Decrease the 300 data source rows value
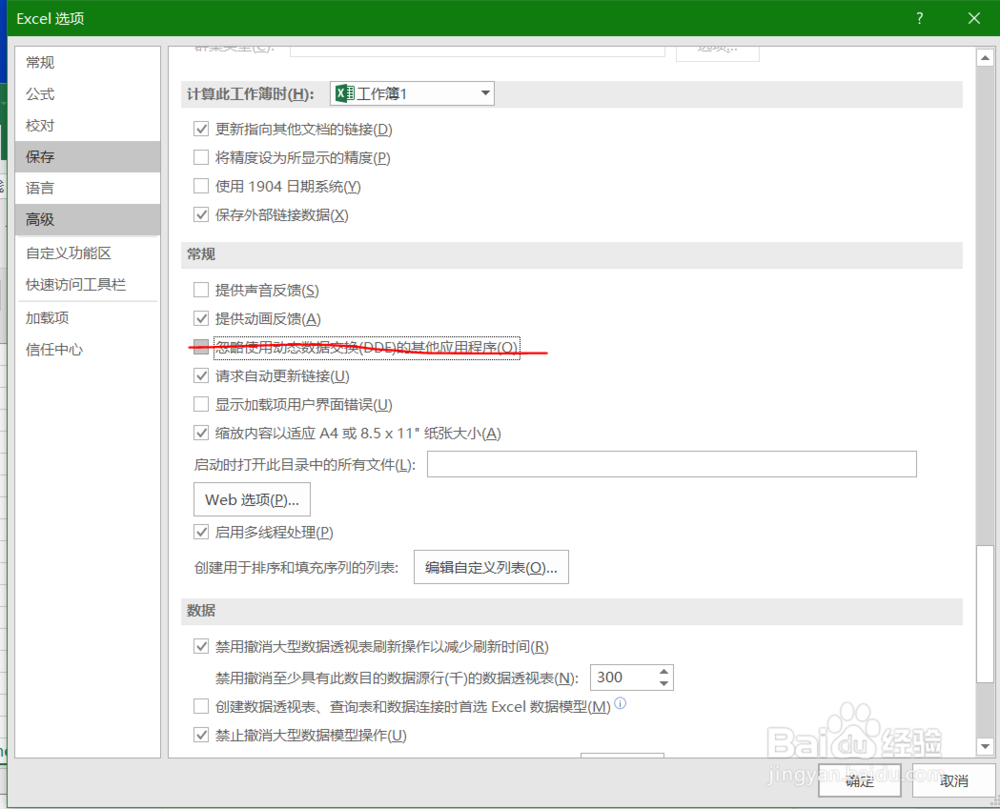This screenshot has width=1000, height=809. [664, 683]
